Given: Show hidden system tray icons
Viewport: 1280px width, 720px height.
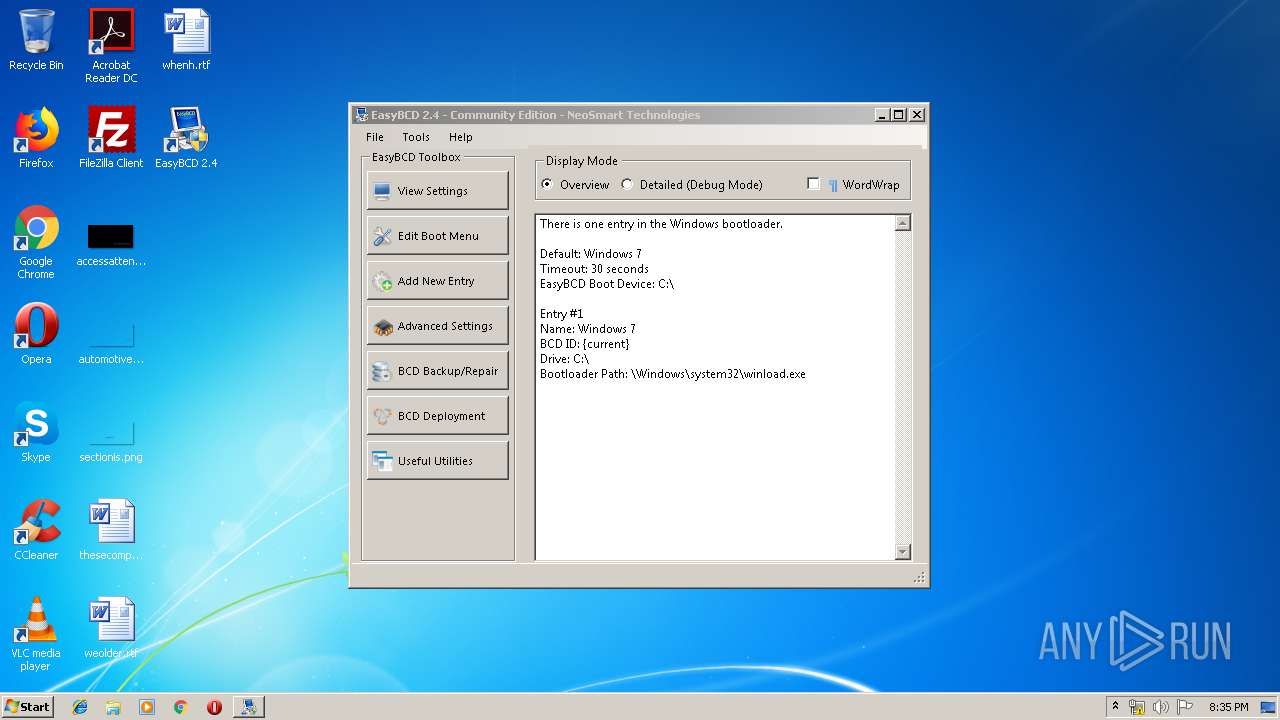Looking at the screenshot, I should pos(1115,707).
